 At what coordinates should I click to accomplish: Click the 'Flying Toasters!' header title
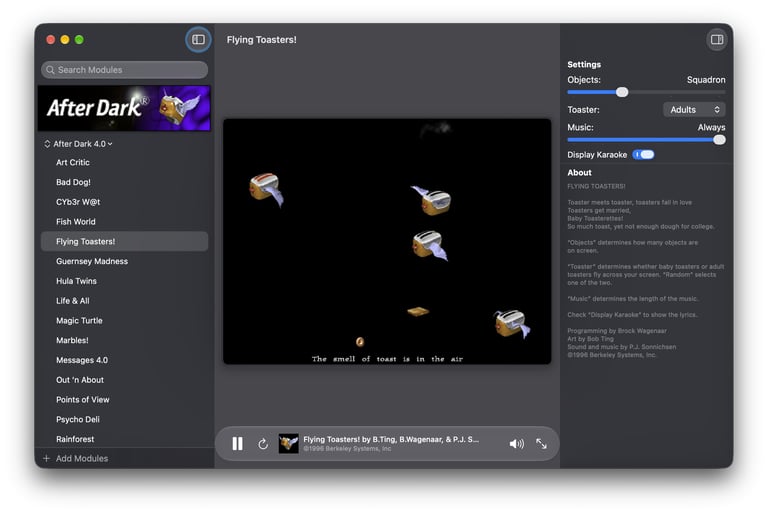[262, 40]
